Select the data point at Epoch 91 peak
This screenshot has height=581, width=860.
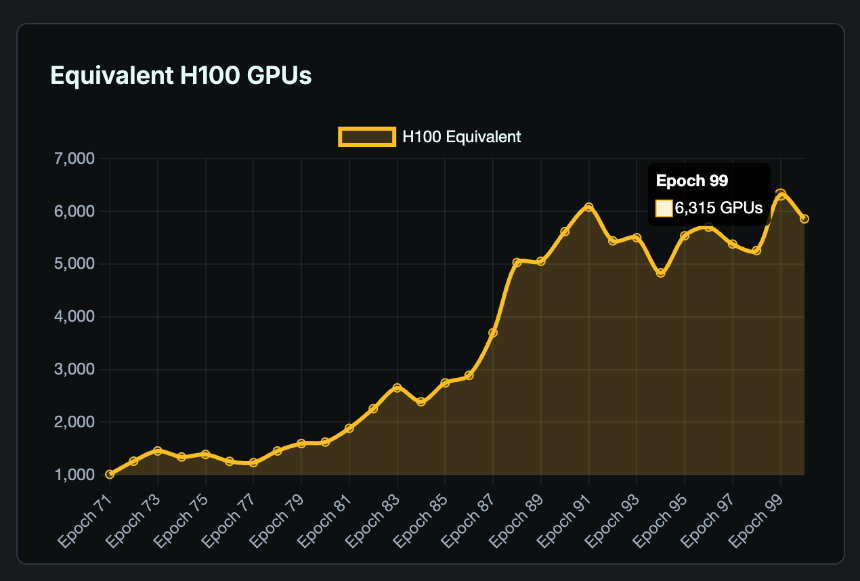589,207
